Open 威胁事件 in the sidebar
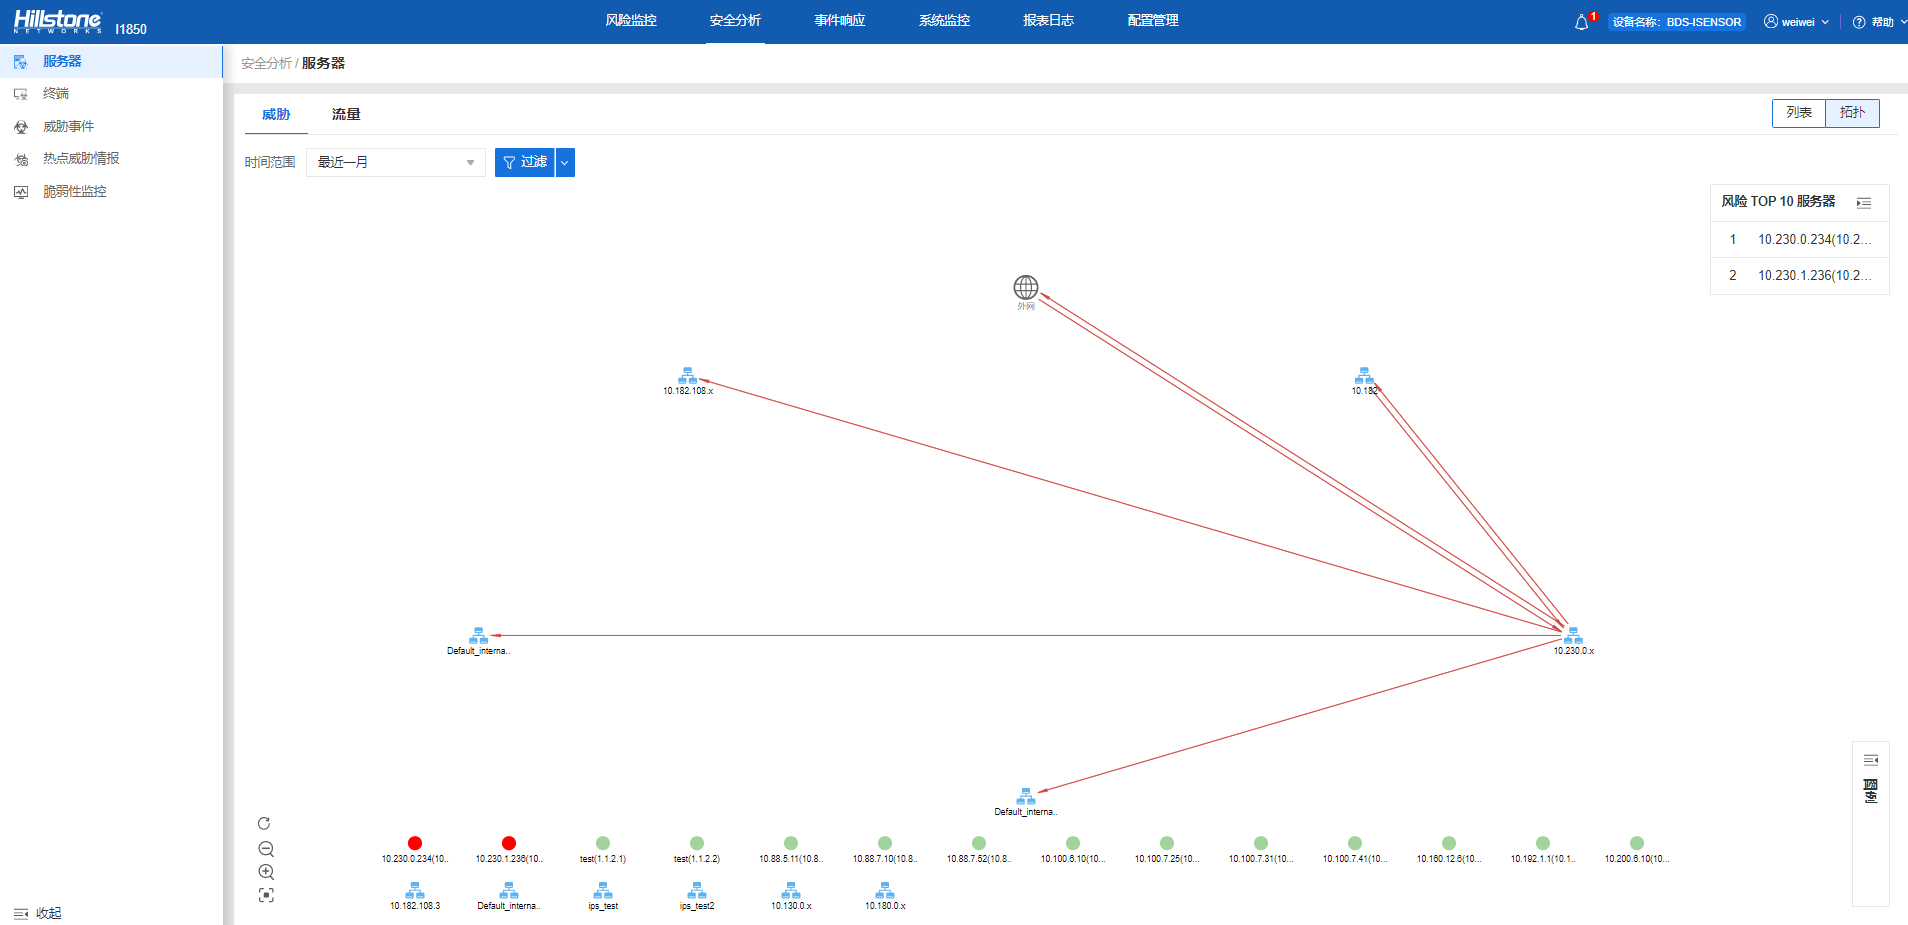Viewport: 1908px width, 925px height. click(68, 126)
